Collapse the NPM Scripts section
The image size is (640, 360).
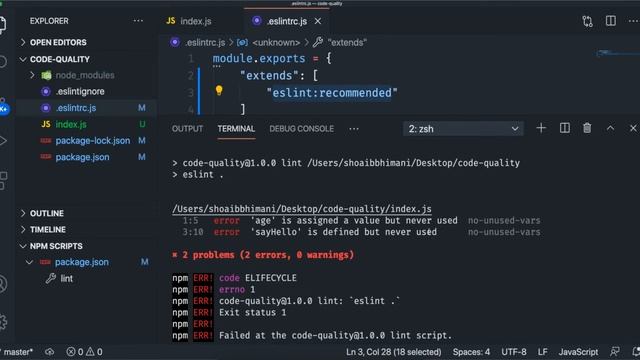click(56, 246)
